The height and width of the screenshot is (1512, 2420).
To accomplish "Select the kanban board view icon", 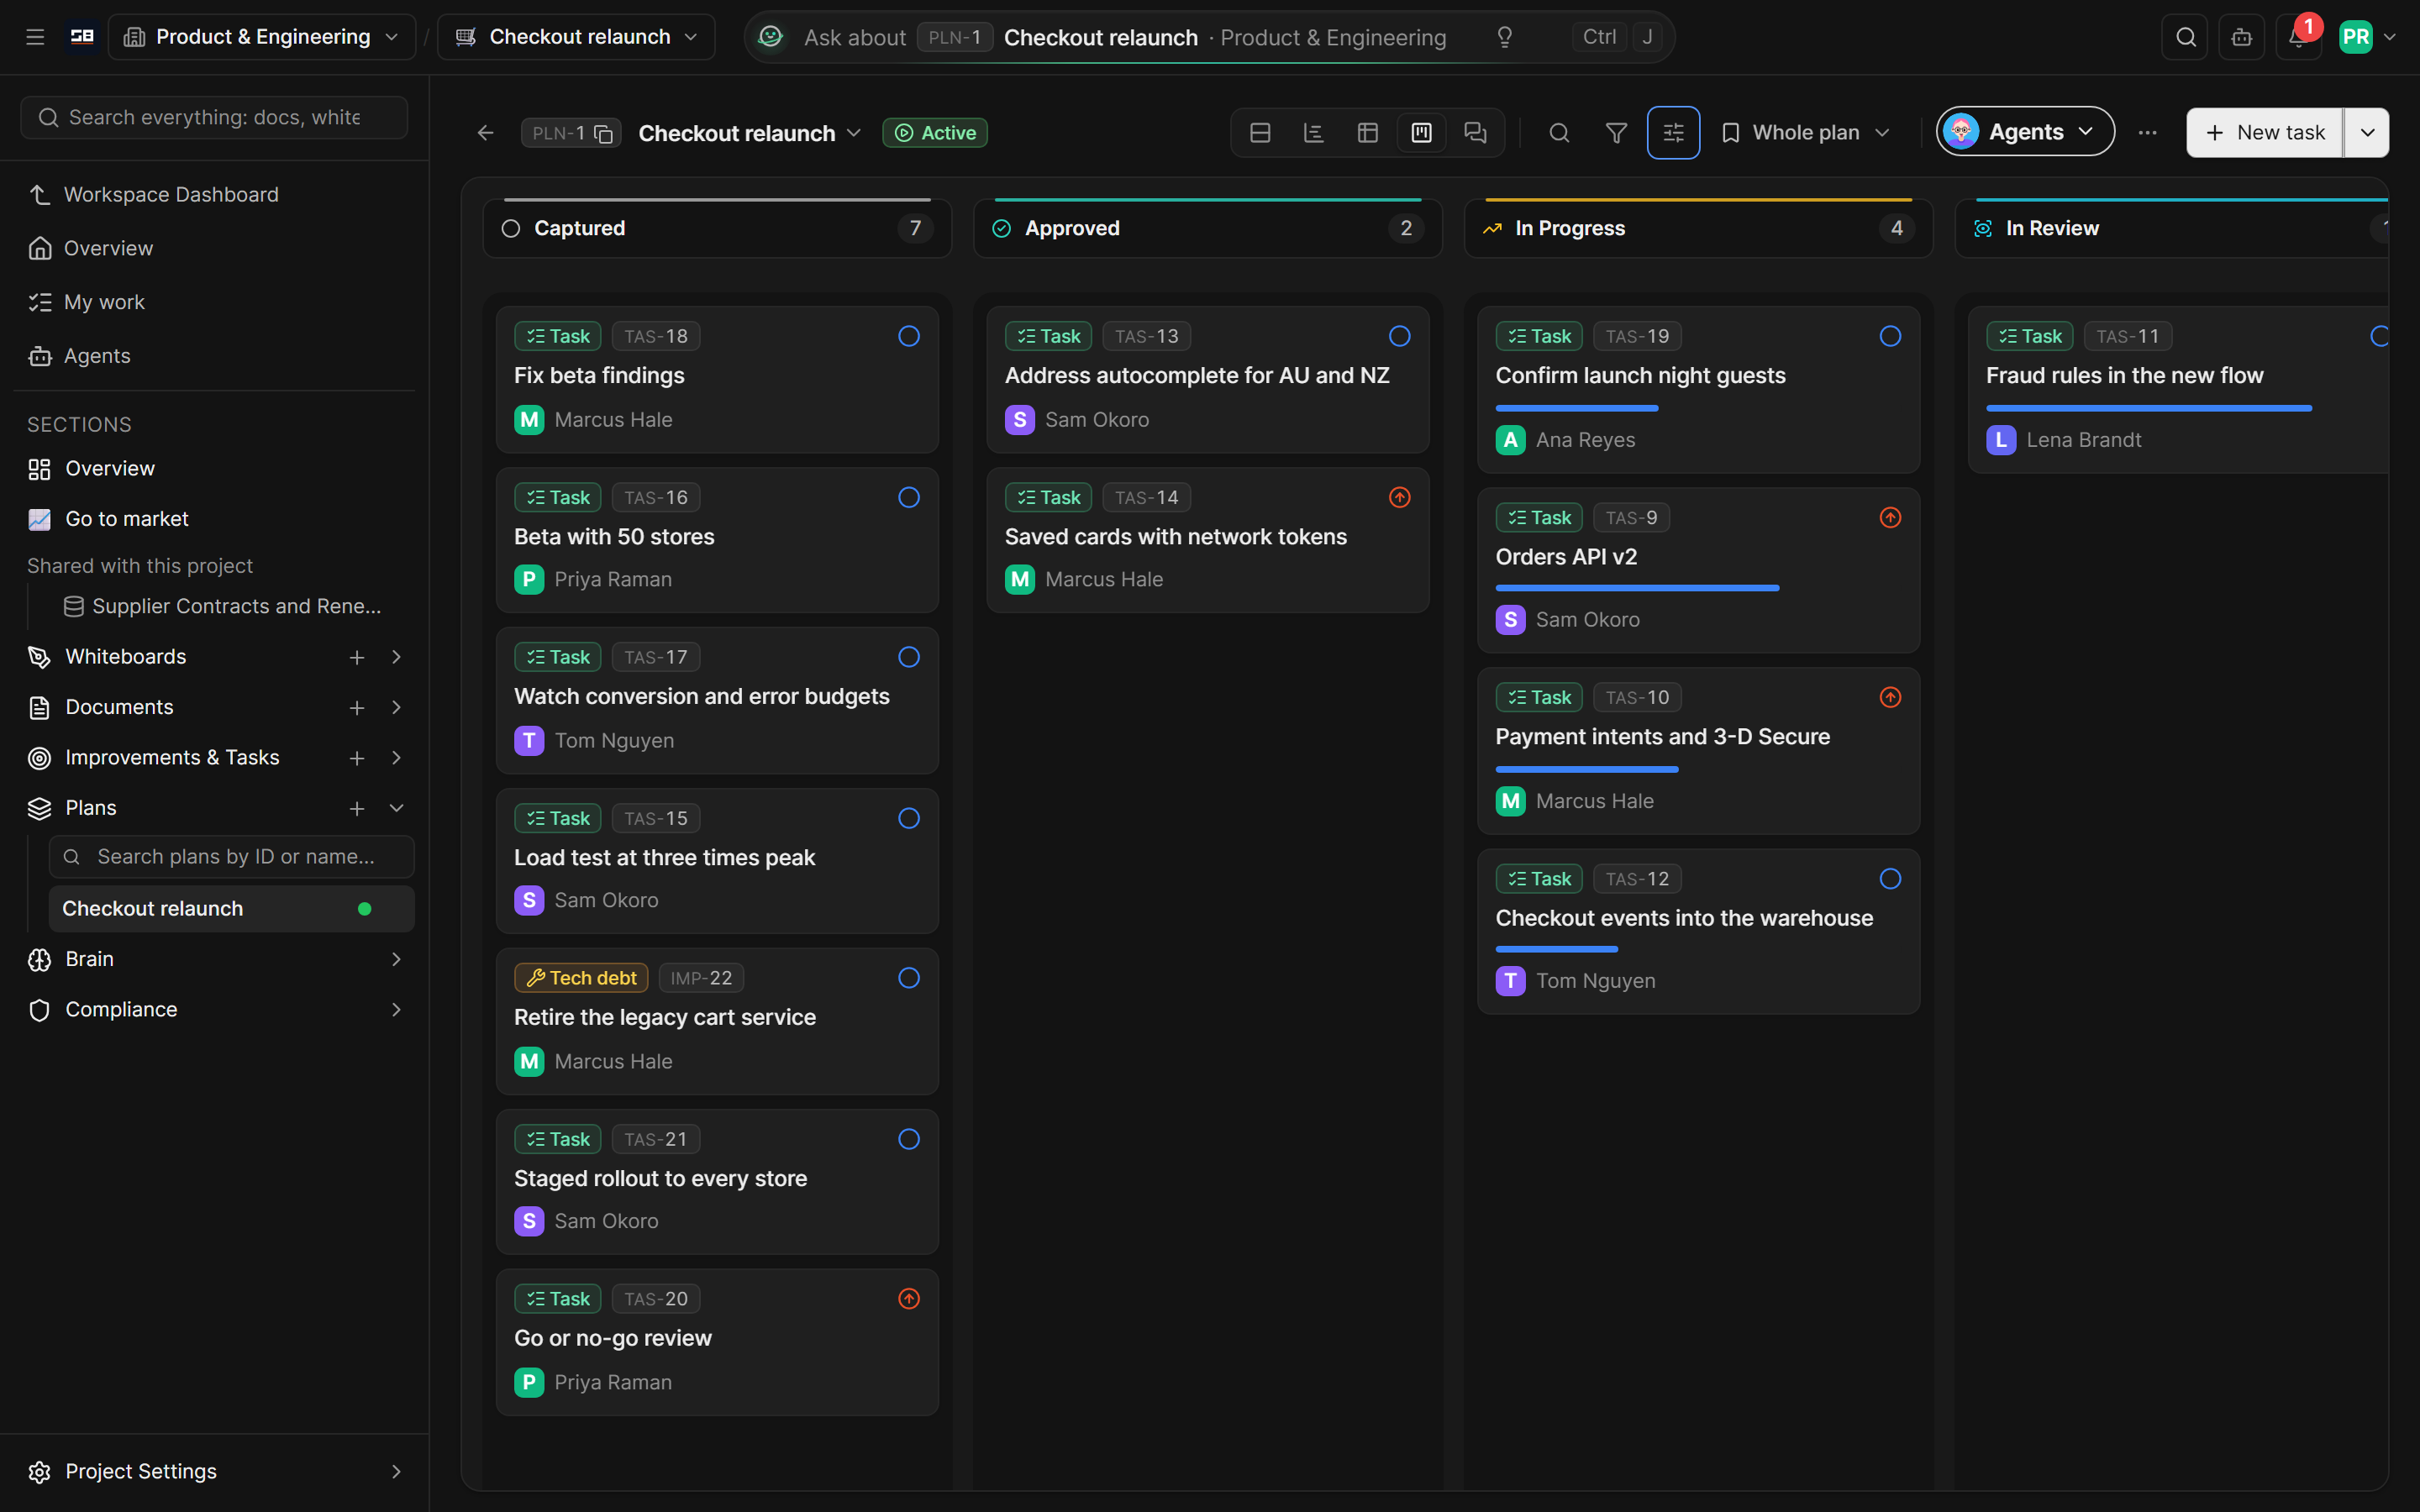I will [1422, 133].
